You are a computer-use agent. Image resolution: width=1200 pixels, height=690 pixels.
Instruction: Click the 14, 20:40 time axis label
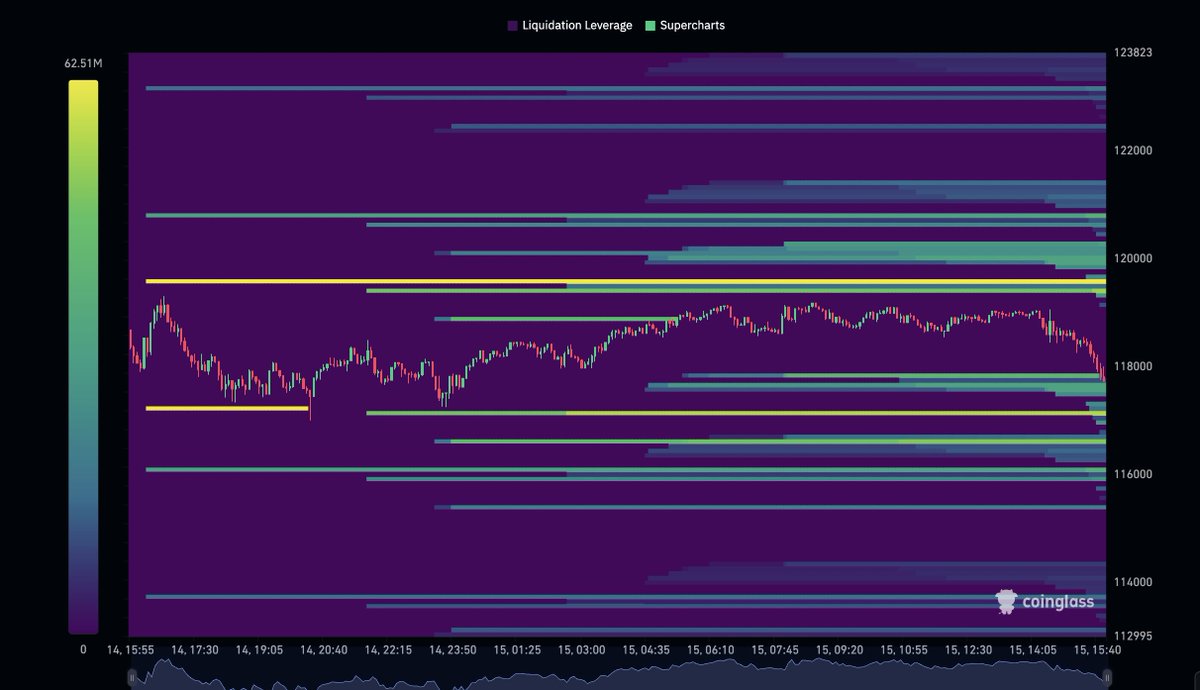pyautogui.click(x=324, y=650)
